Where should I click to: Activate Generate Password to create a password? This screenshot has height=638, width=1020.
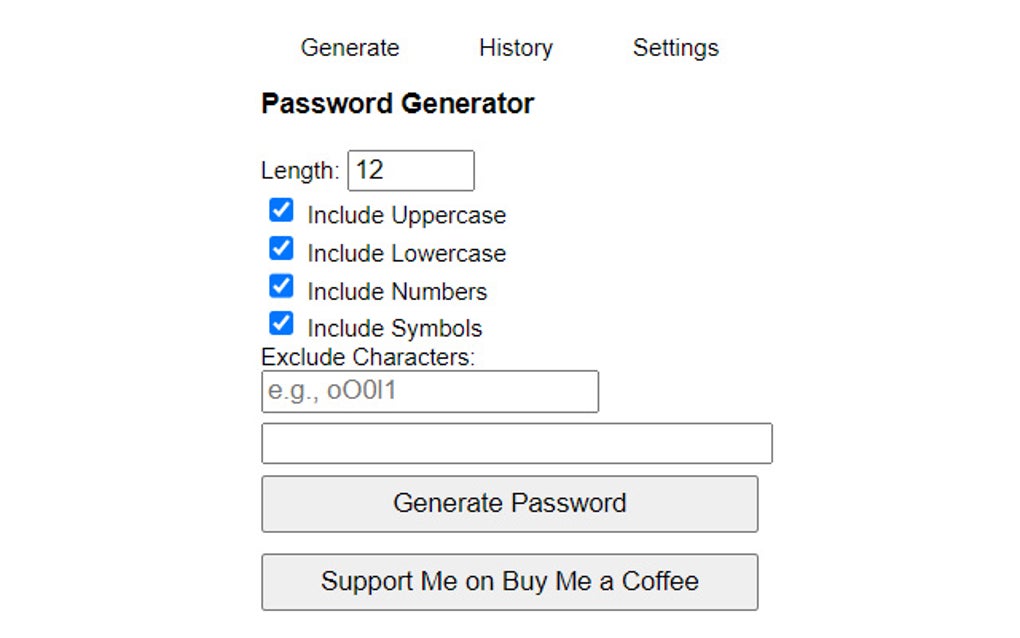pos(509,503)
